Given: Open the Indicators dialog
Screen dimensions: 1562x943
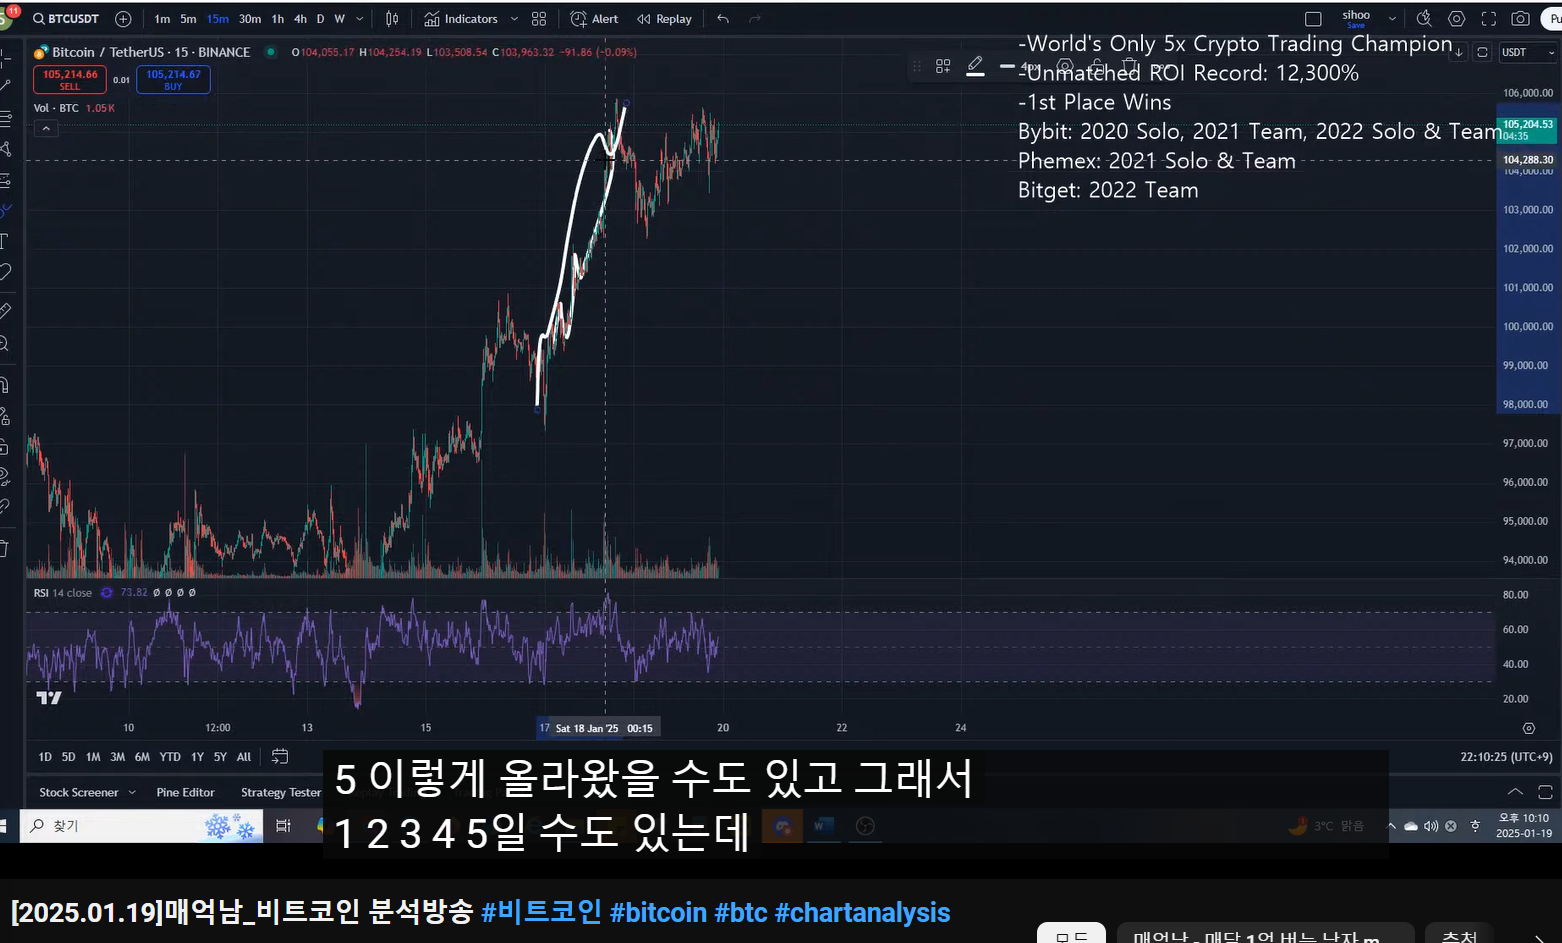Looking at the screenshot, I should tap(461, 19).
